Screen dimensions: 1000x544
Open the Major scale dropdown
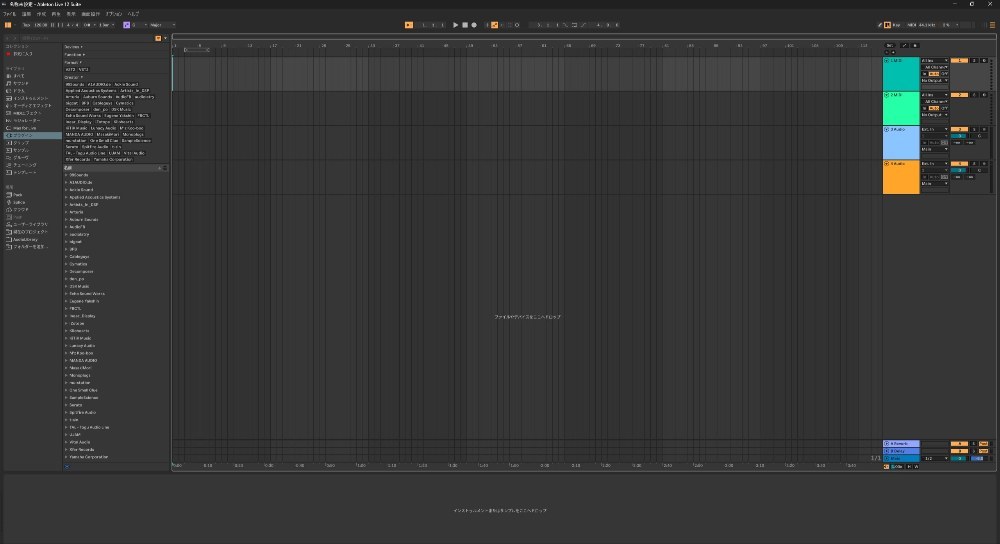point(162,25)
